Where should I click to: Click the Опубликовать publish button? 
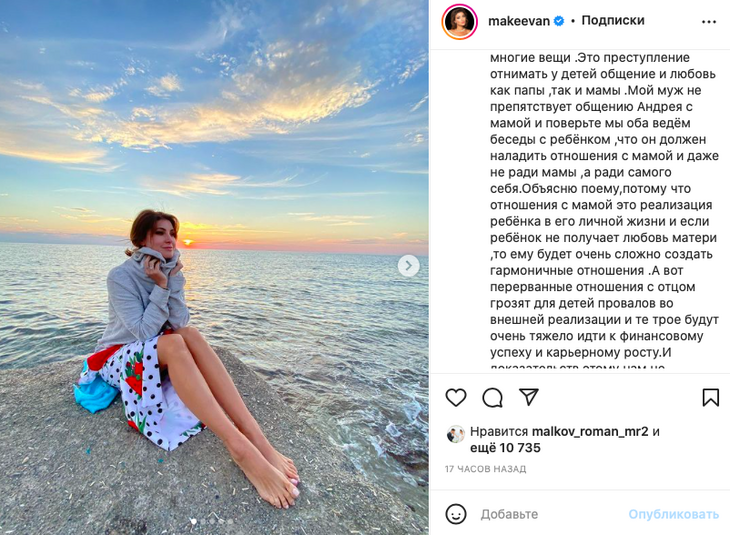(673, 514)
